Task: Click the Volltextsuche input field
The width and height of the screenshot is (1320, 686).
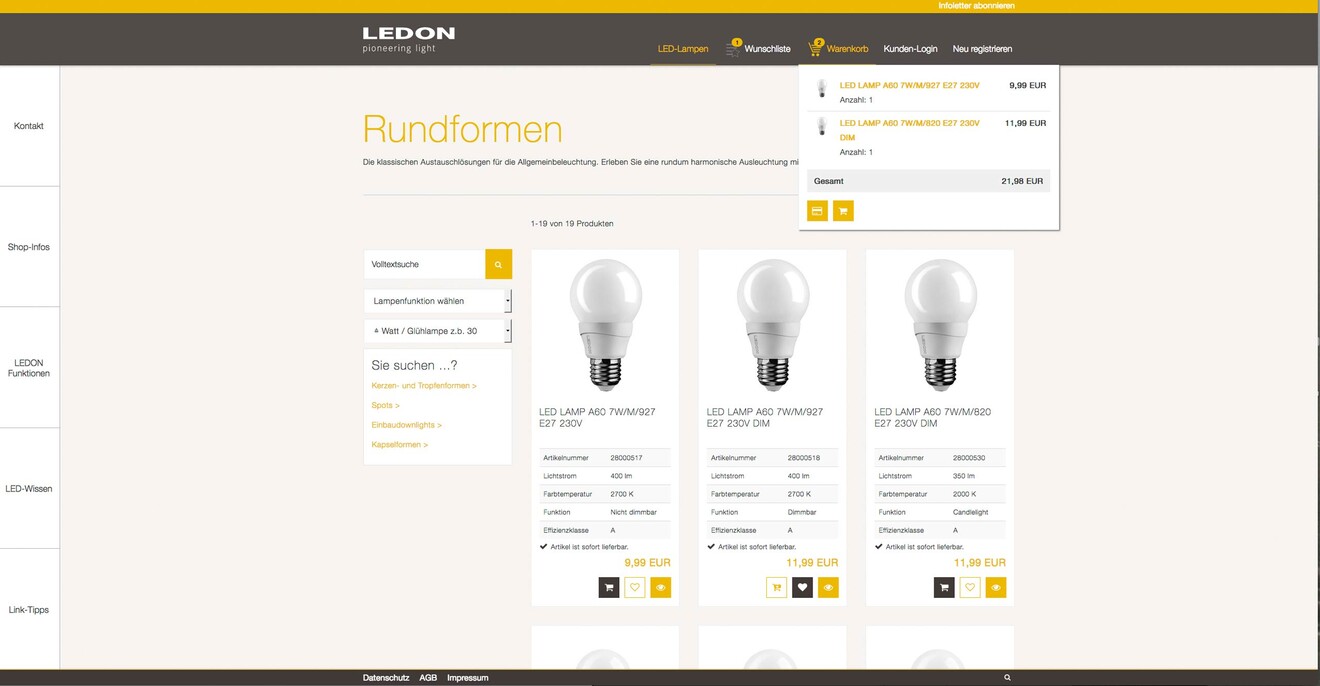Action: (424, 264)
